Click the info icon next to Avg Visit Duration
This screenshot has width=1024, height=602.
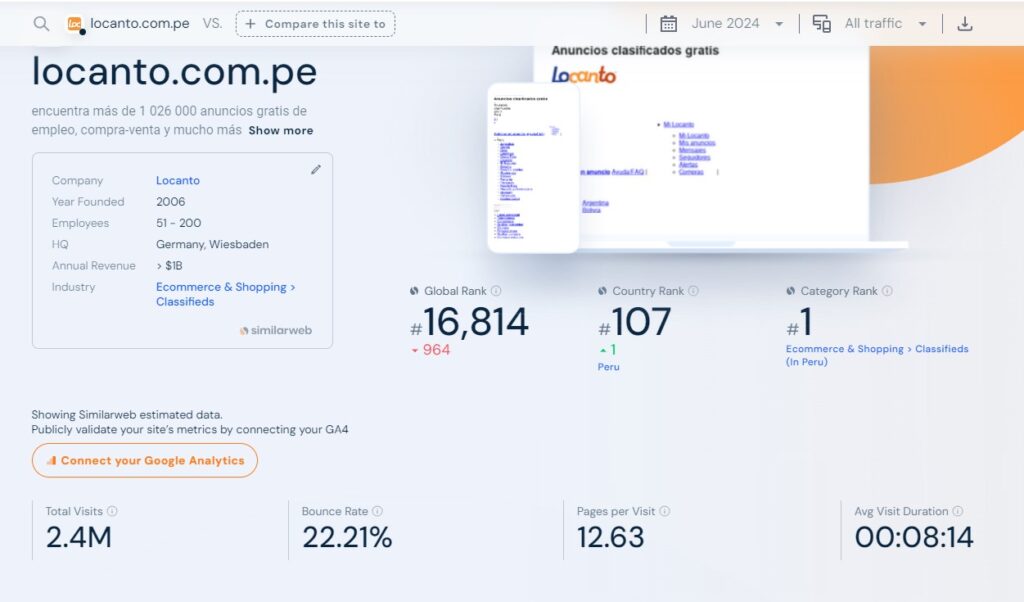point(957,511)
